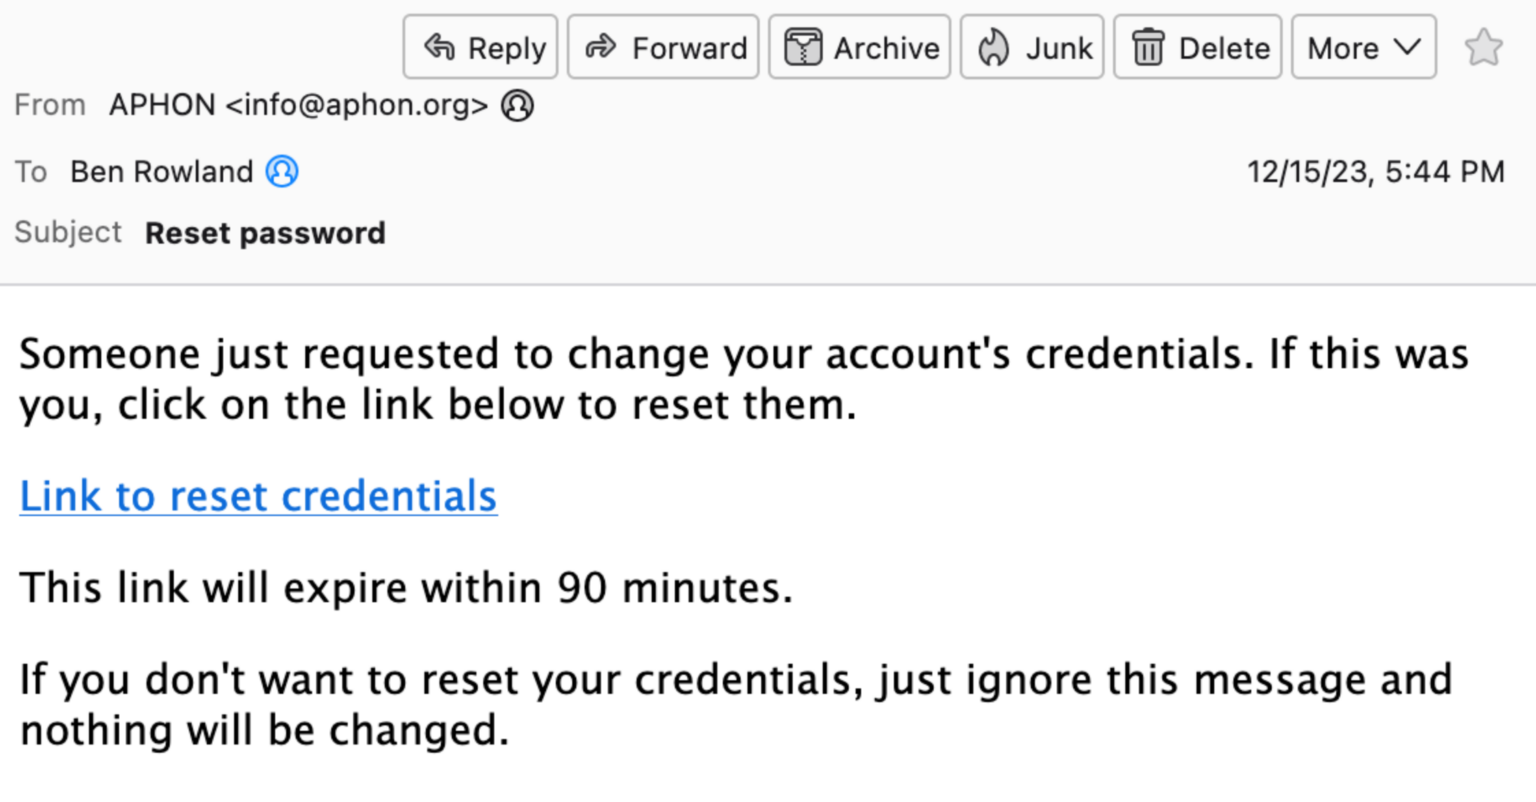This screenshot has width=1536, height=802.
Task: Click the recipient name Ben Rowland
Action: click(161, 172)
